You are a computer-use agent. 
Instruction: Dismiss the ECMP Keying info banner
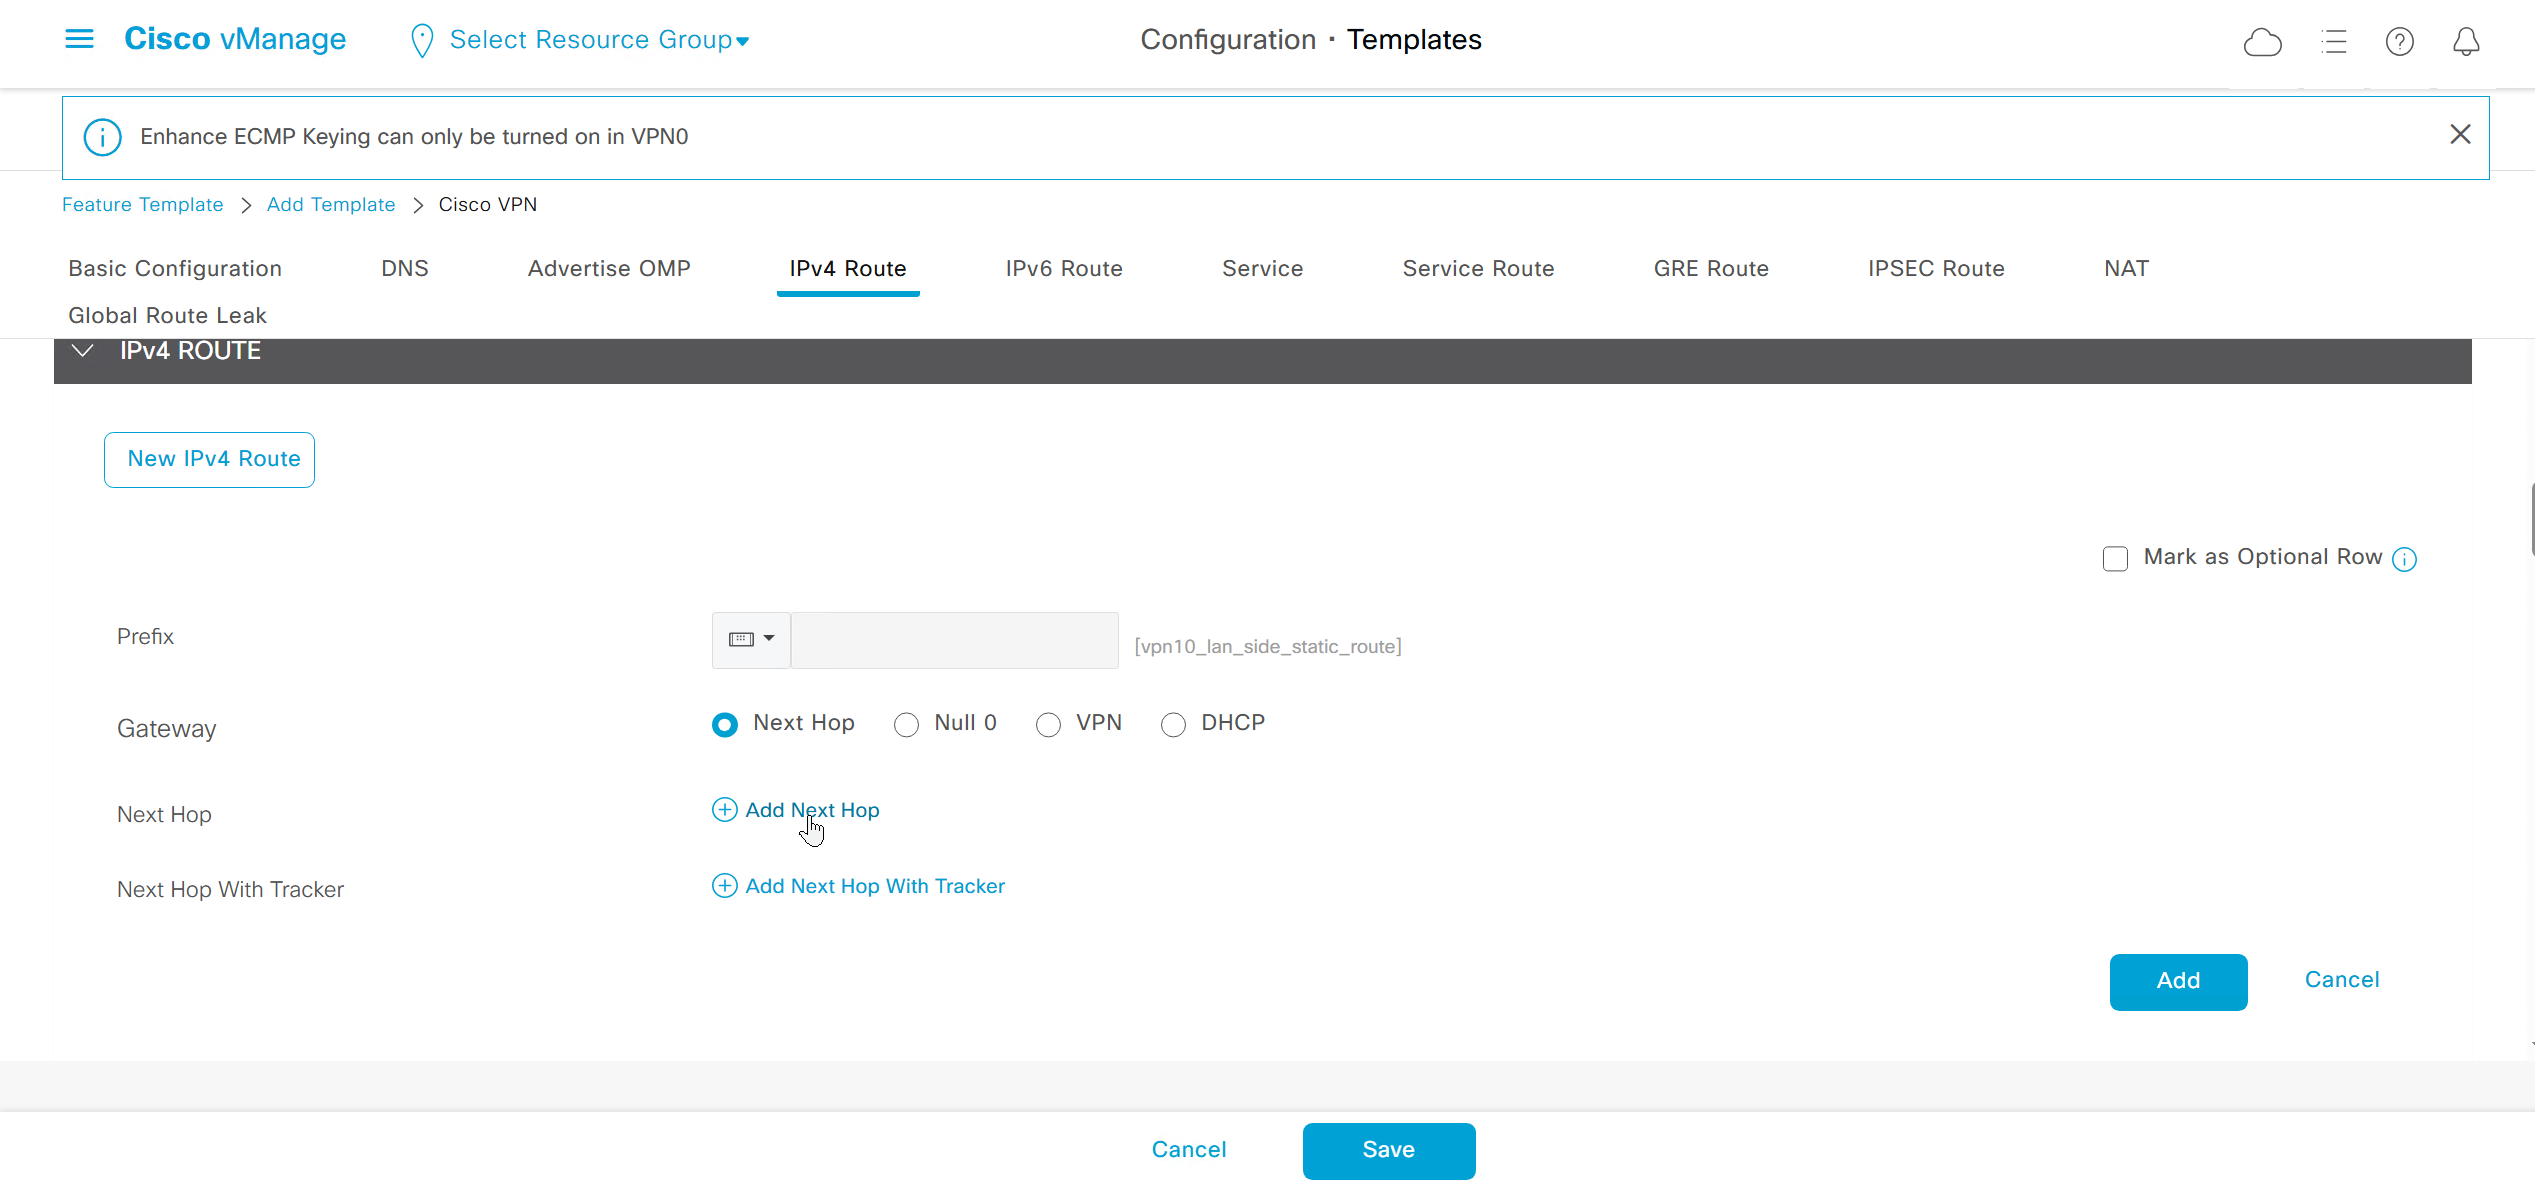[x=2460, y=135]
